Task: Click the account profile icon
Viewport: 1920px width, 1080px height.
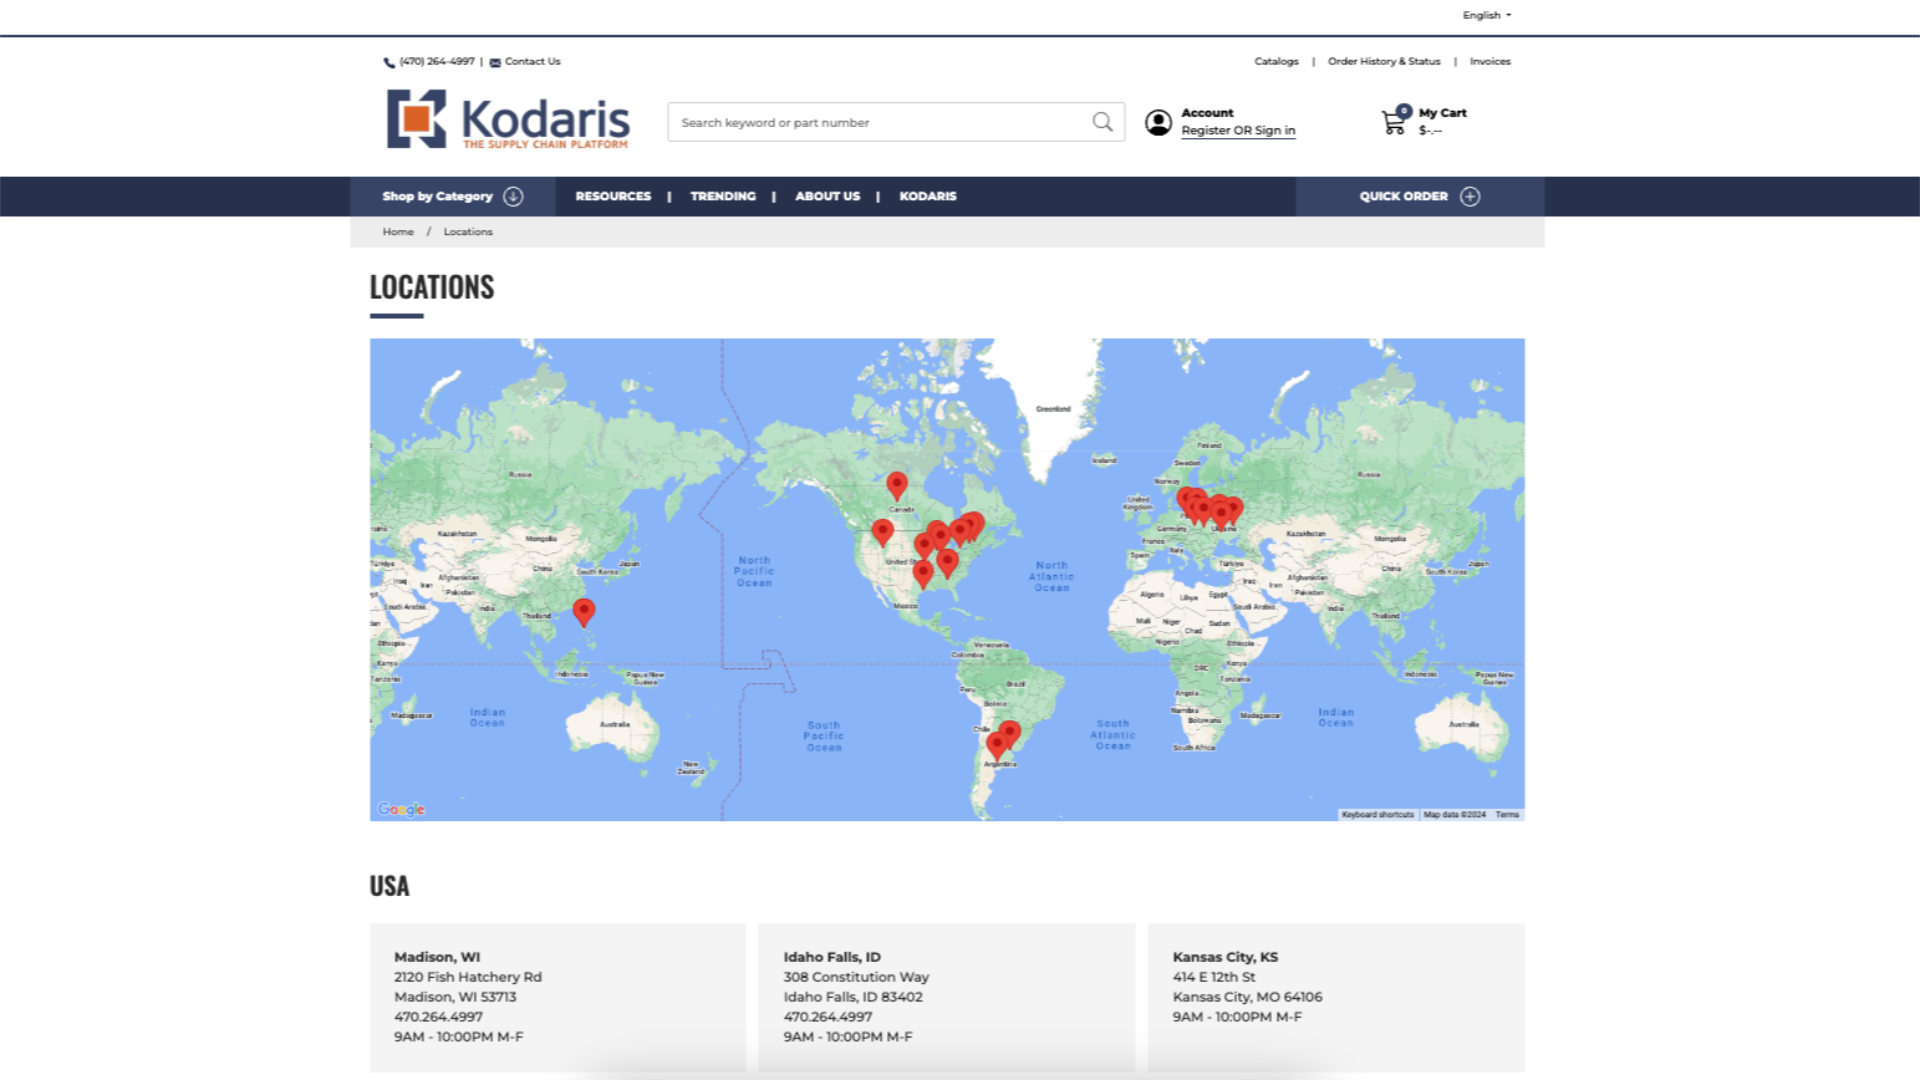Action: (x=1158, y=122)
